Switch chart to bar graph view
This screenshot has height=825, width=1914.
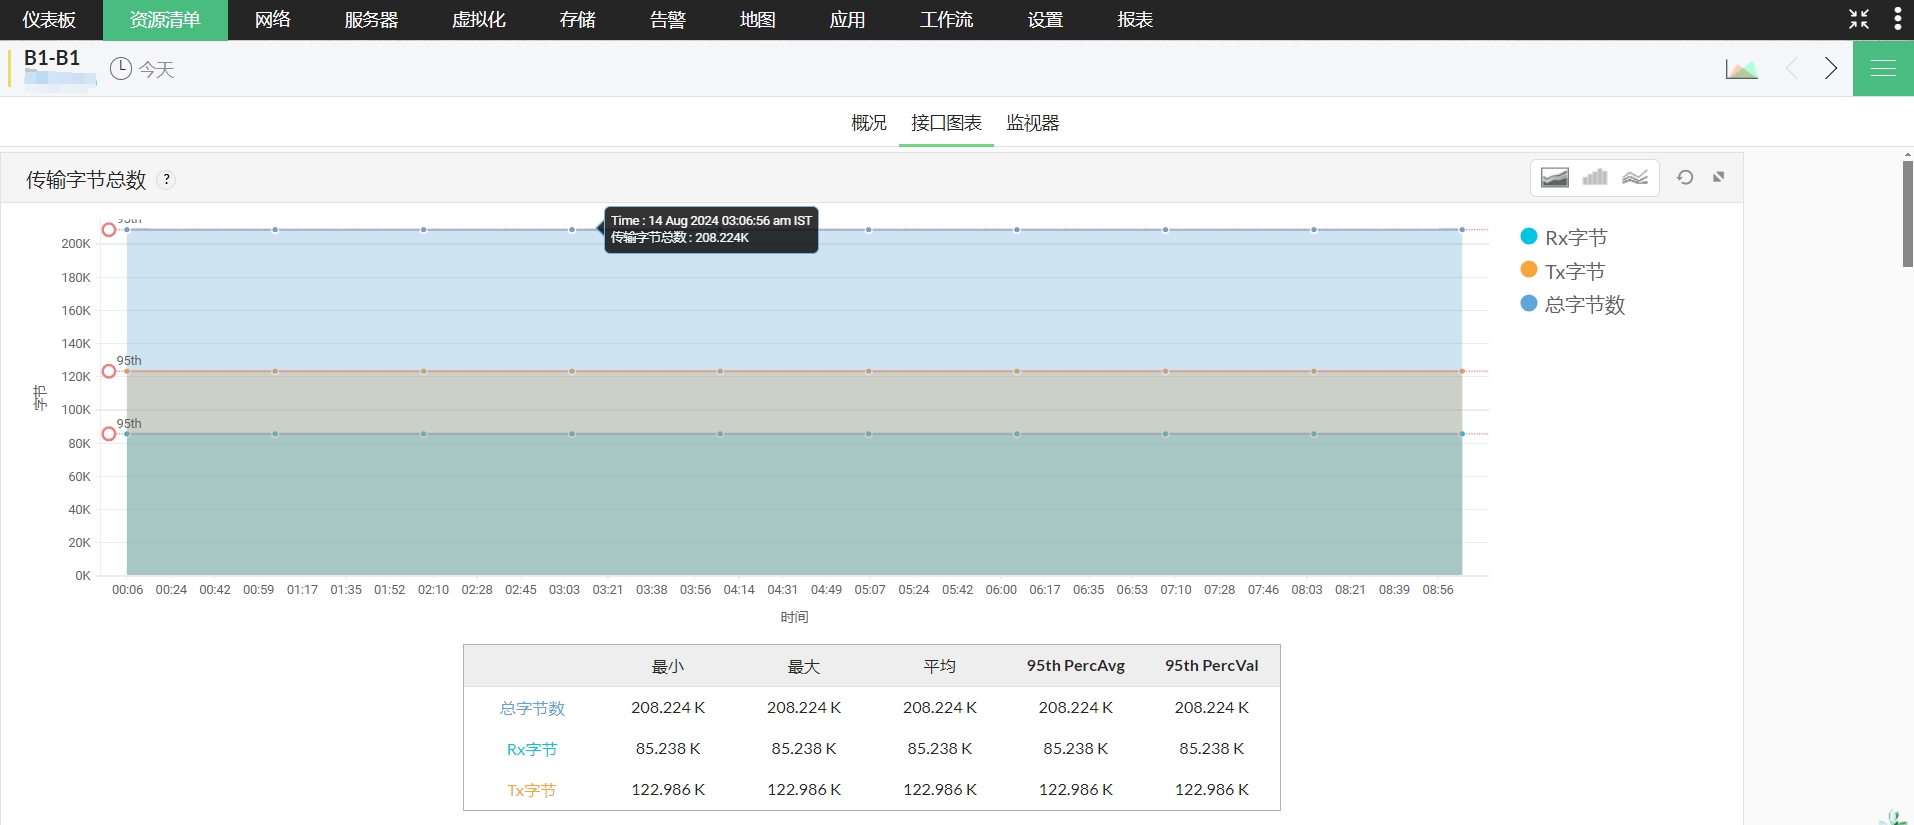click(x=1595, y=178)
